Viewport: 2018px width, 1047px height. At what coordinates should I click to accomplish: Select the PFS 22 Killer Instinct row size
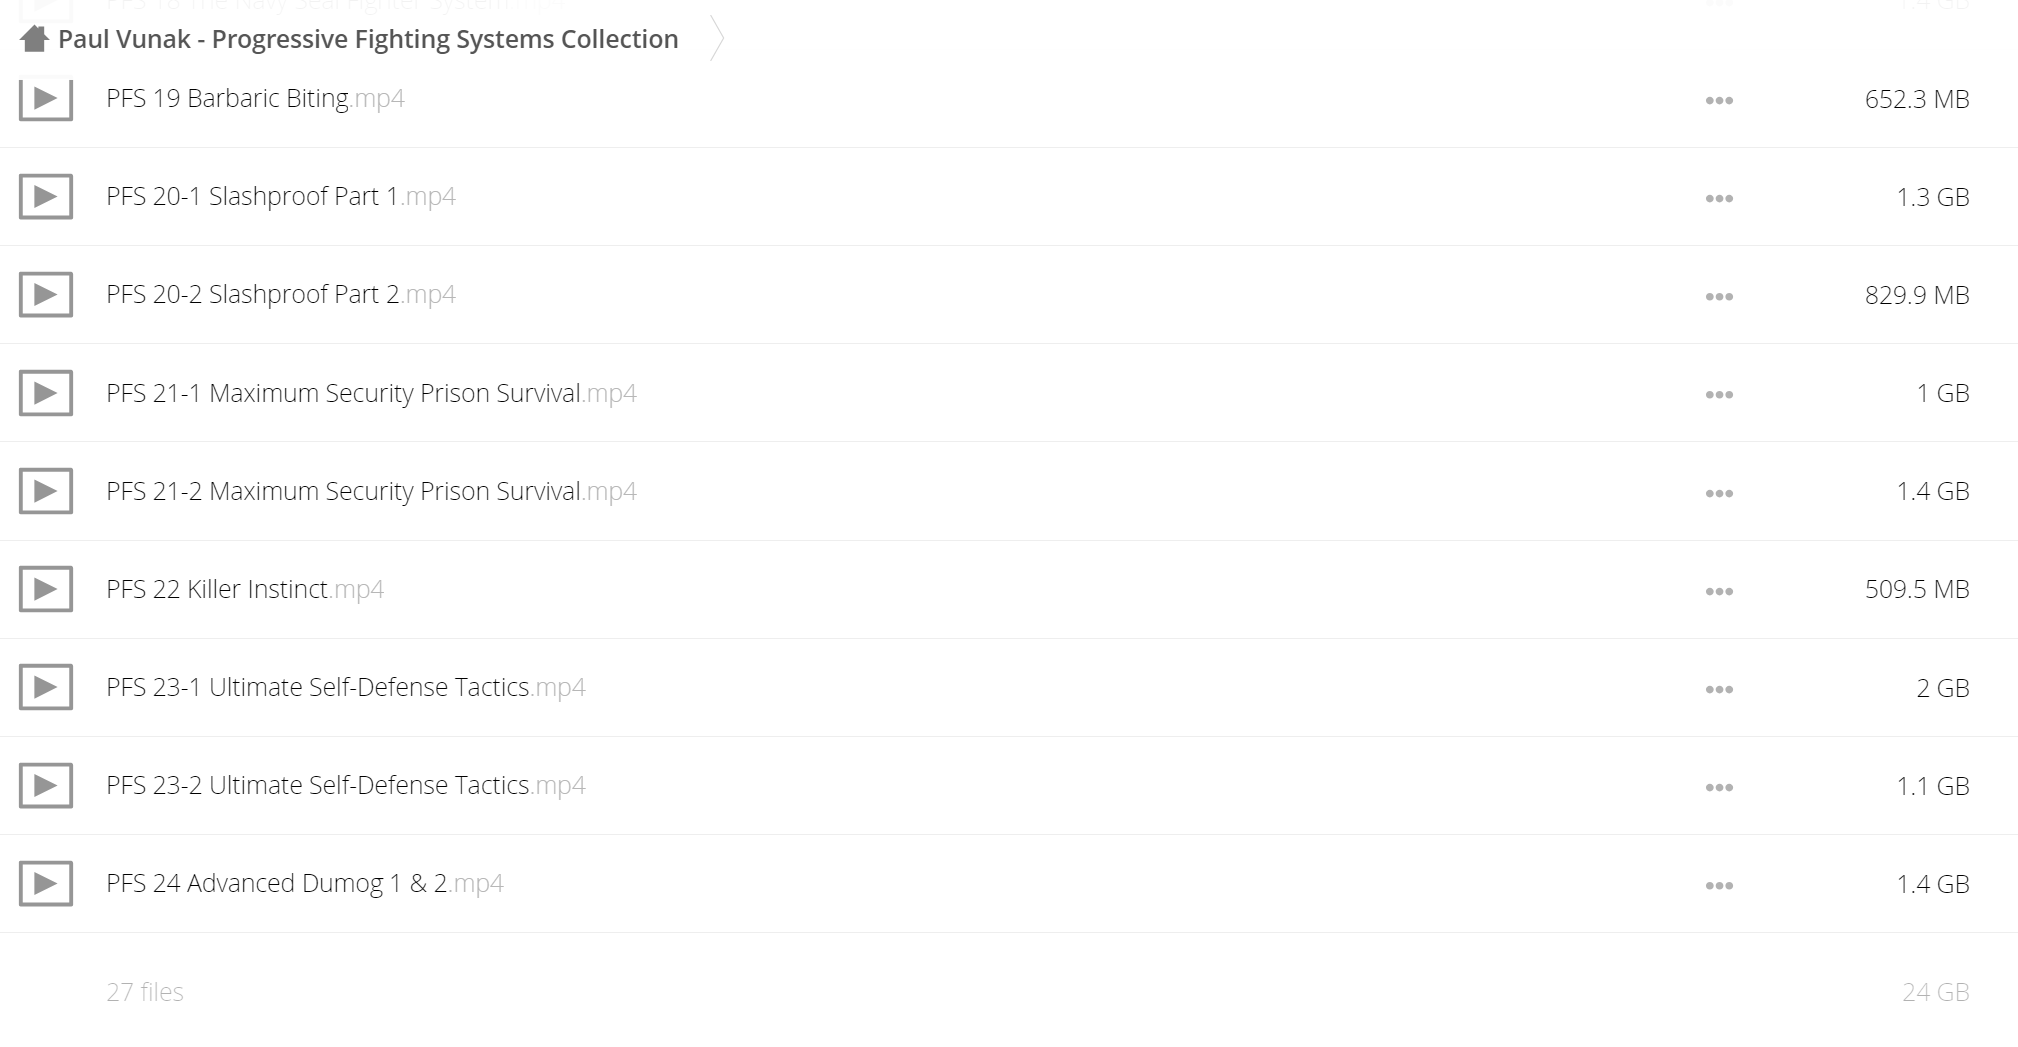(1917, 589)
